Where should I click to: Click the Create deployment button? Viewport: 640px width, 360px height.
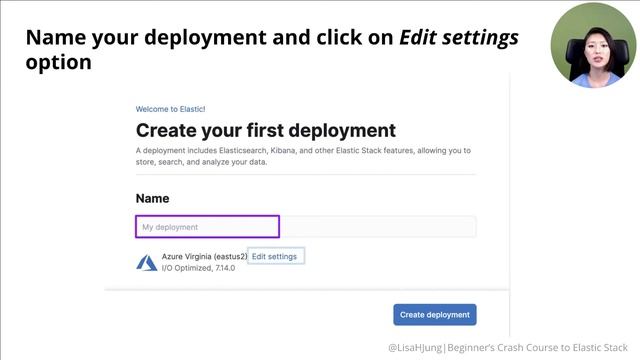[x=435, y=315]
